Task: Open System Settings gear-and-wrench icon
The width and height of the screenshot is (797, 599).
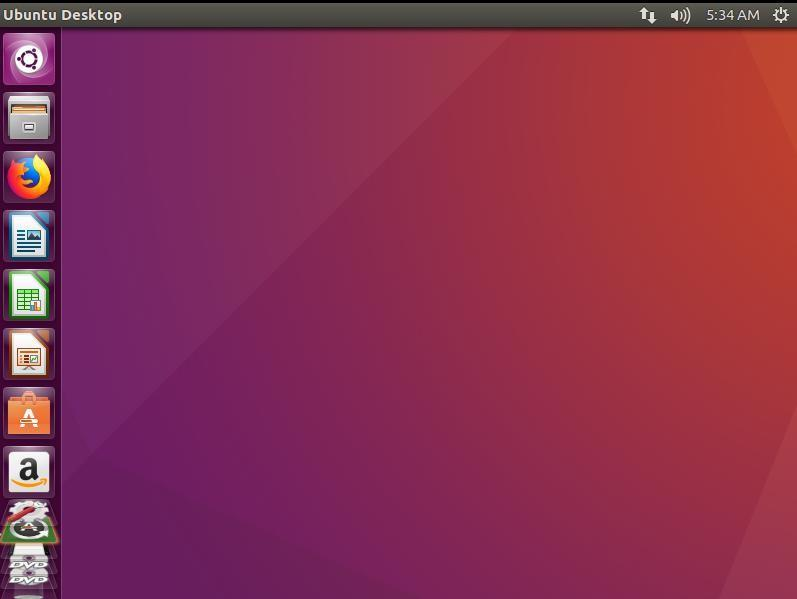Action: 29,510
